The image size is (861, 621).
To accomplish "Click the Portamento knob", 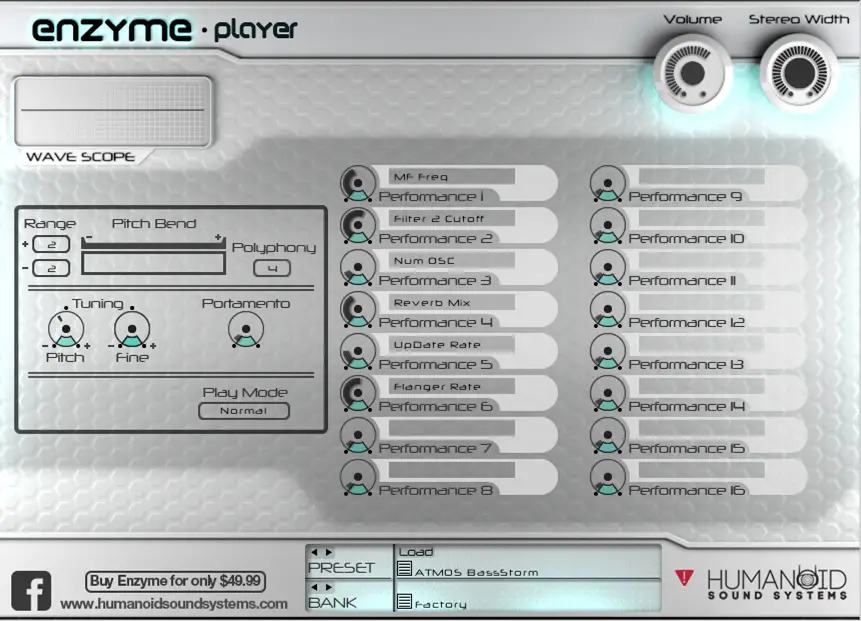I will pyautogui.click(x=246, y=329).
